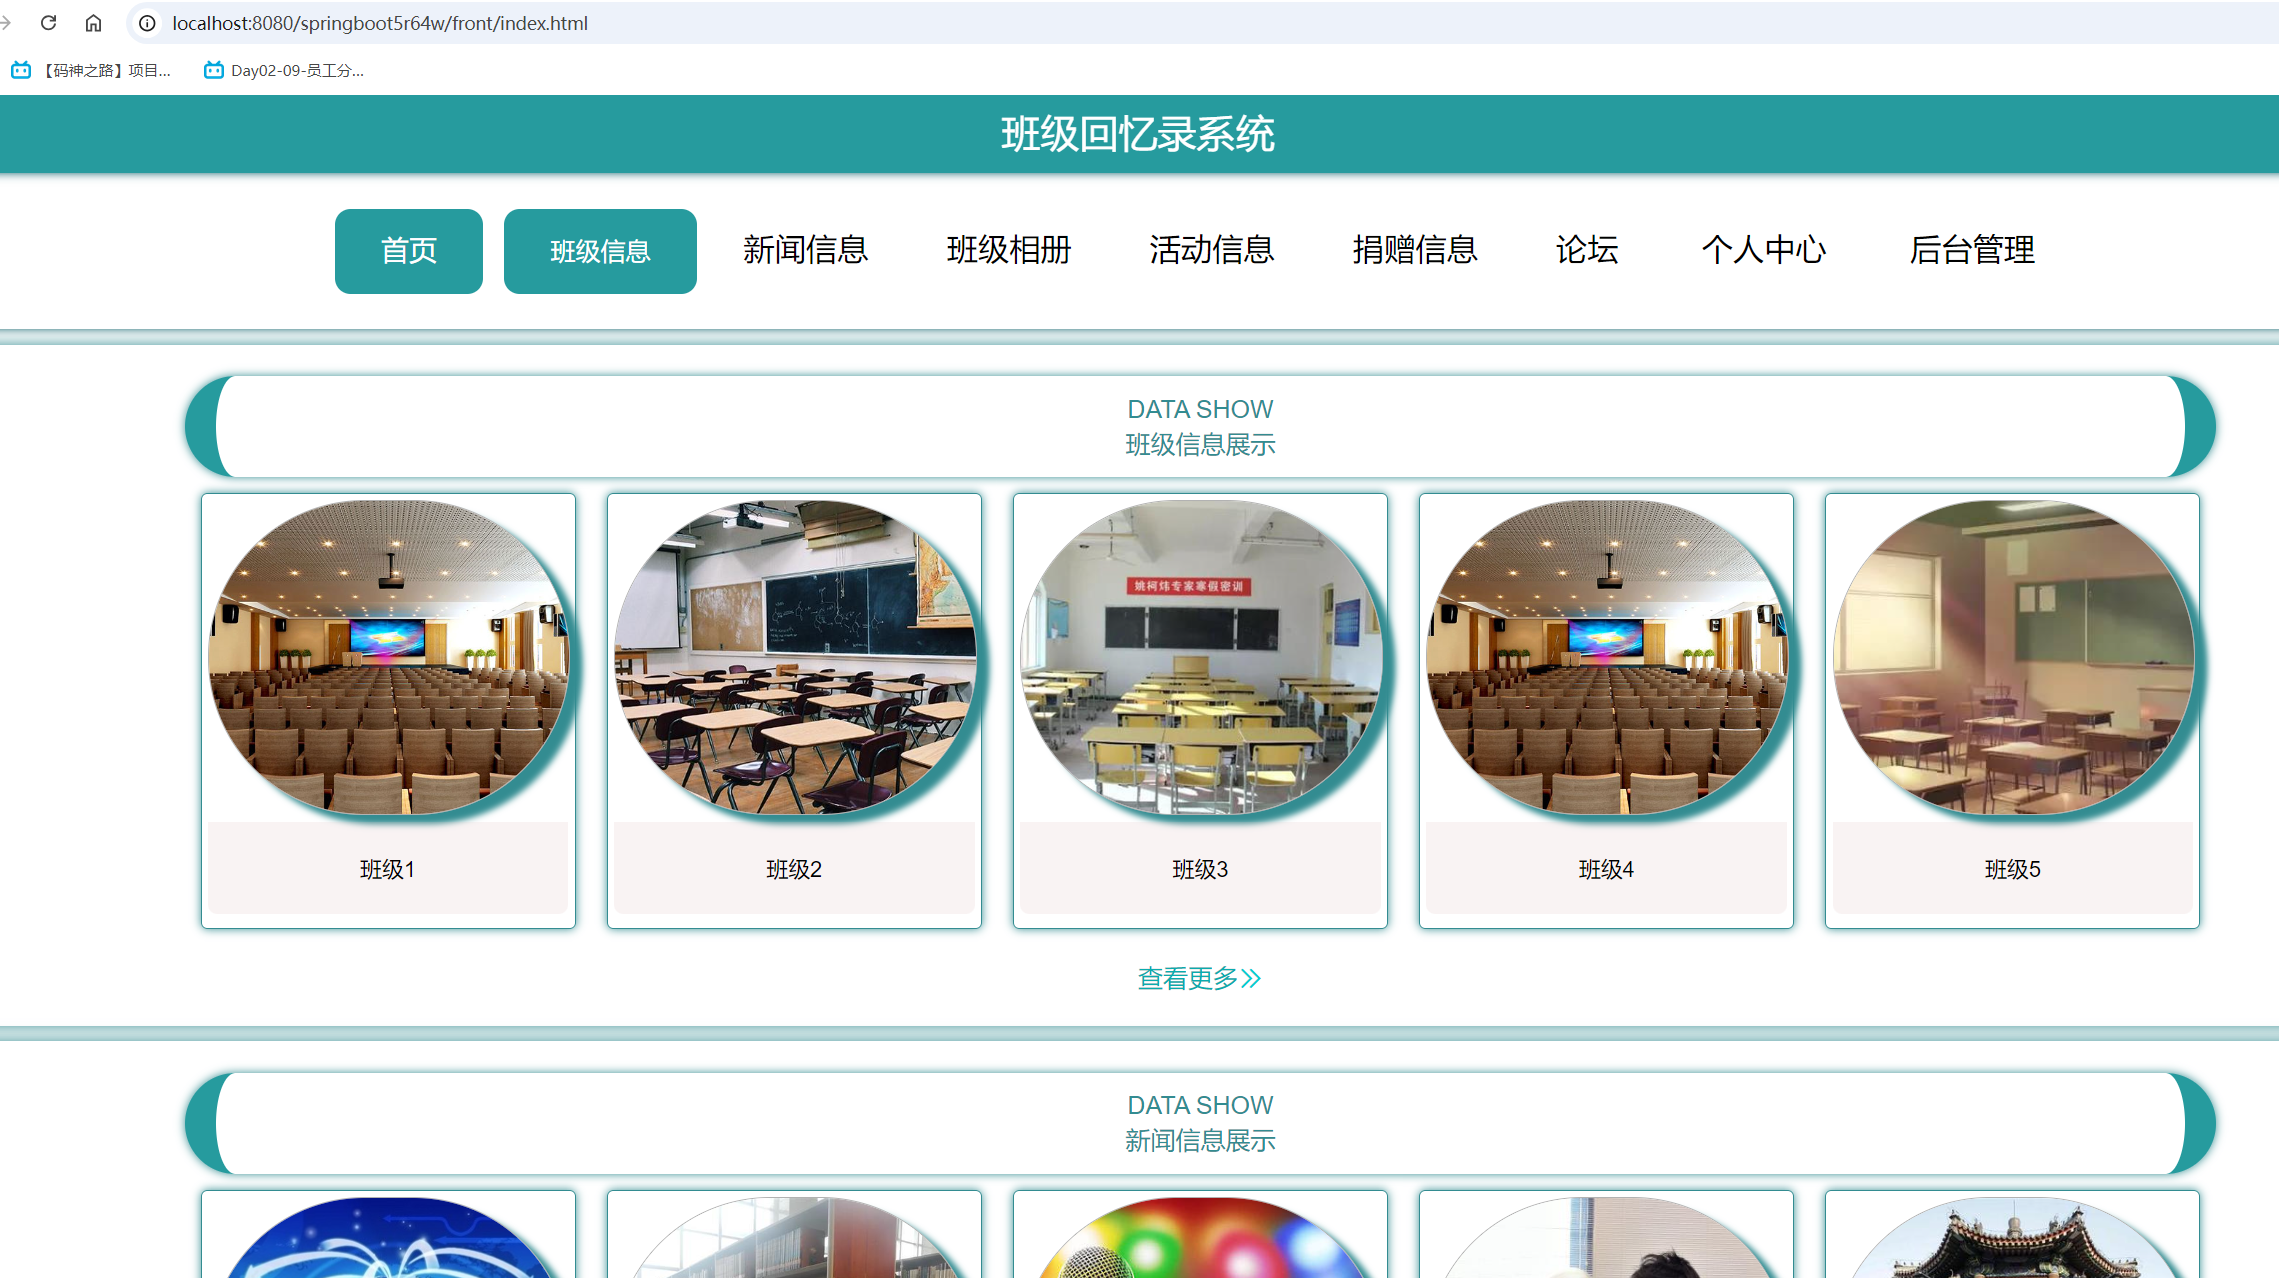The width and height of the screenshot is (2279, 1278).
Task: Select the 班级信息 menu item
Action: [600, 251]
